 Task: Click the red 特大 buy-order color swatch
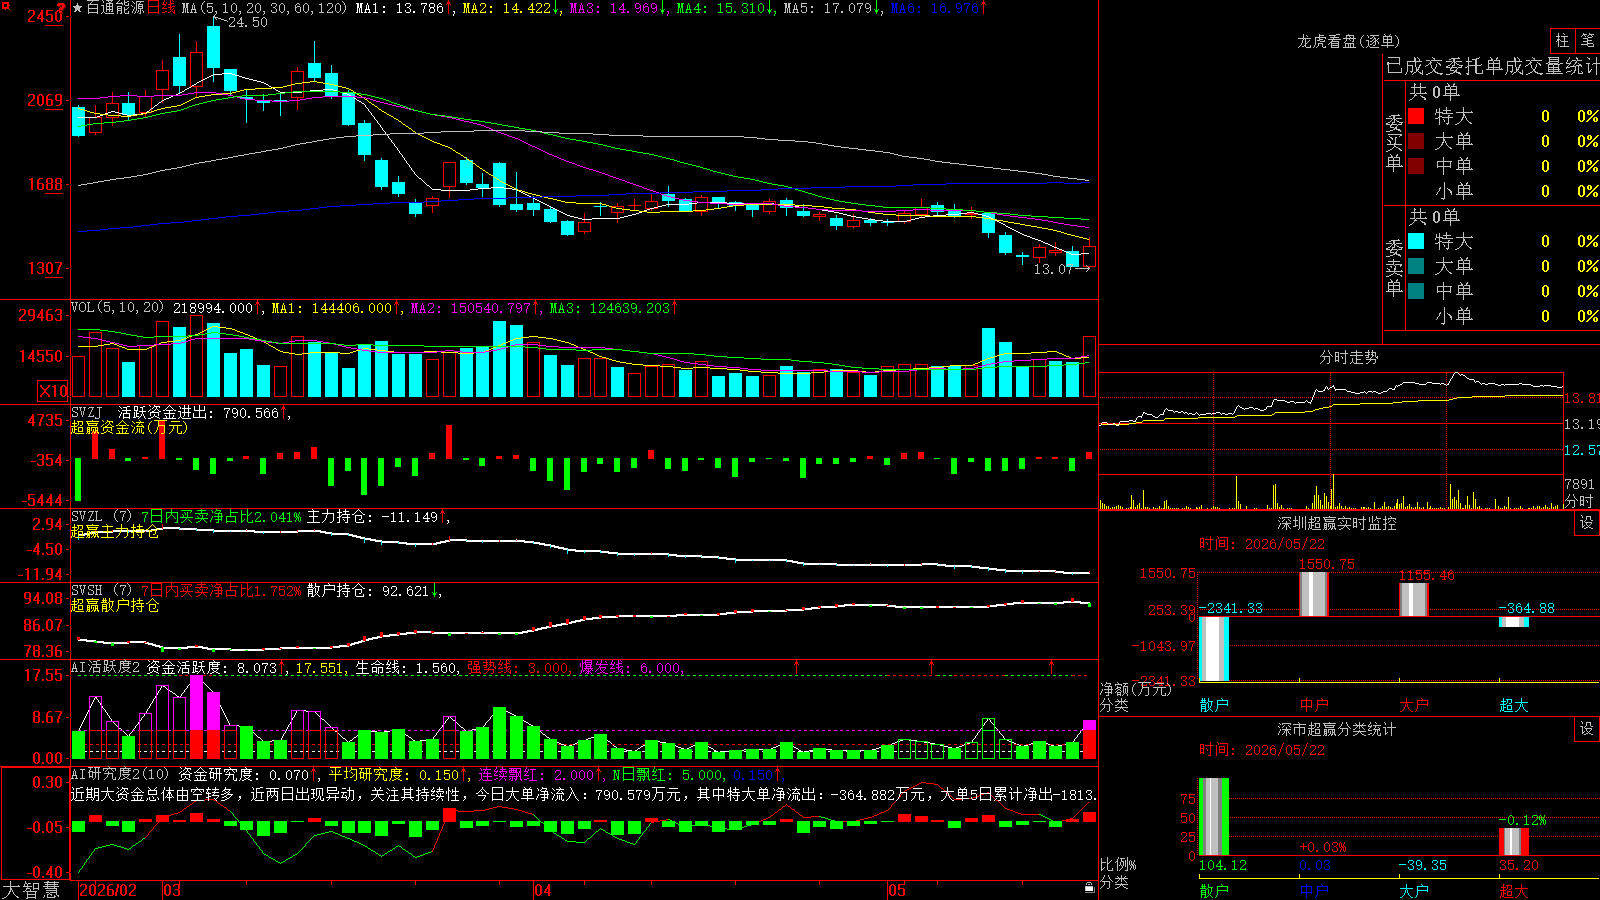pos(1416,116)
